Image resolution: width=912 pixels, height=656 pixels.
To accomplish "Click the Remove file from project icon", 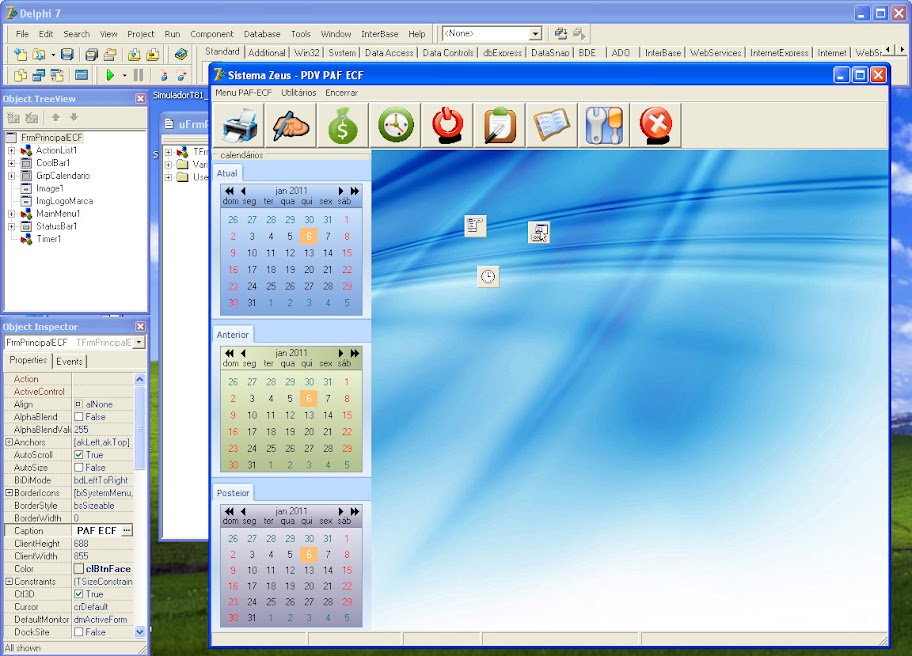I will tap(152, 55).
